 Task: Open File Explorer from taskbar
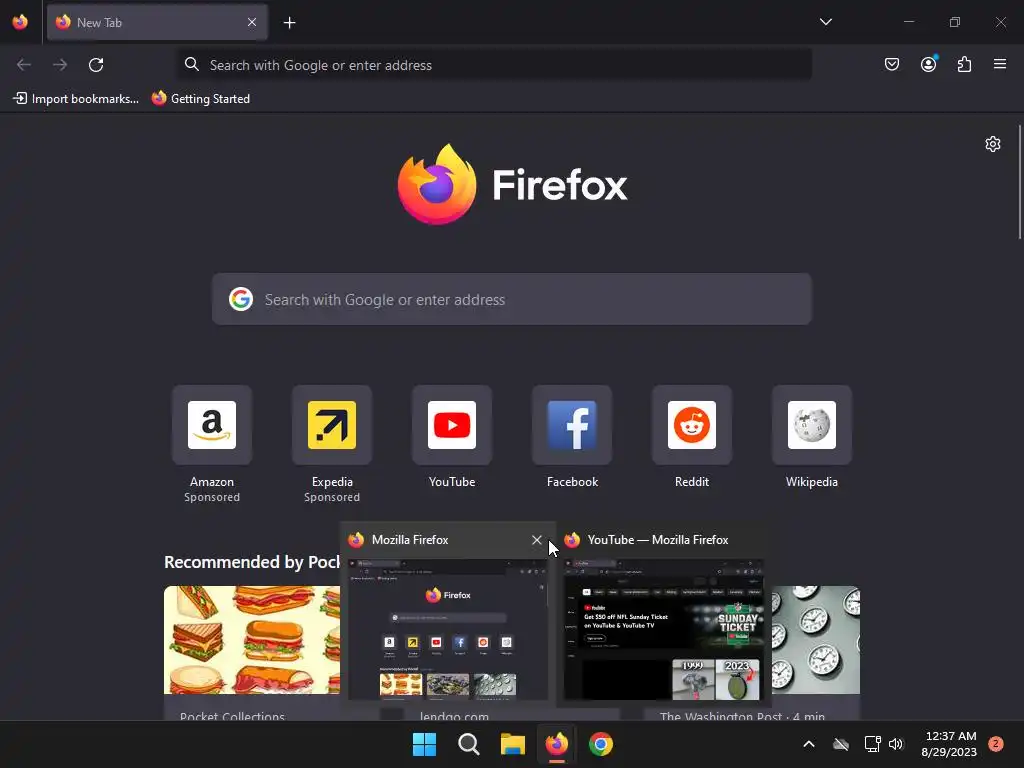(x=513, y=744)
